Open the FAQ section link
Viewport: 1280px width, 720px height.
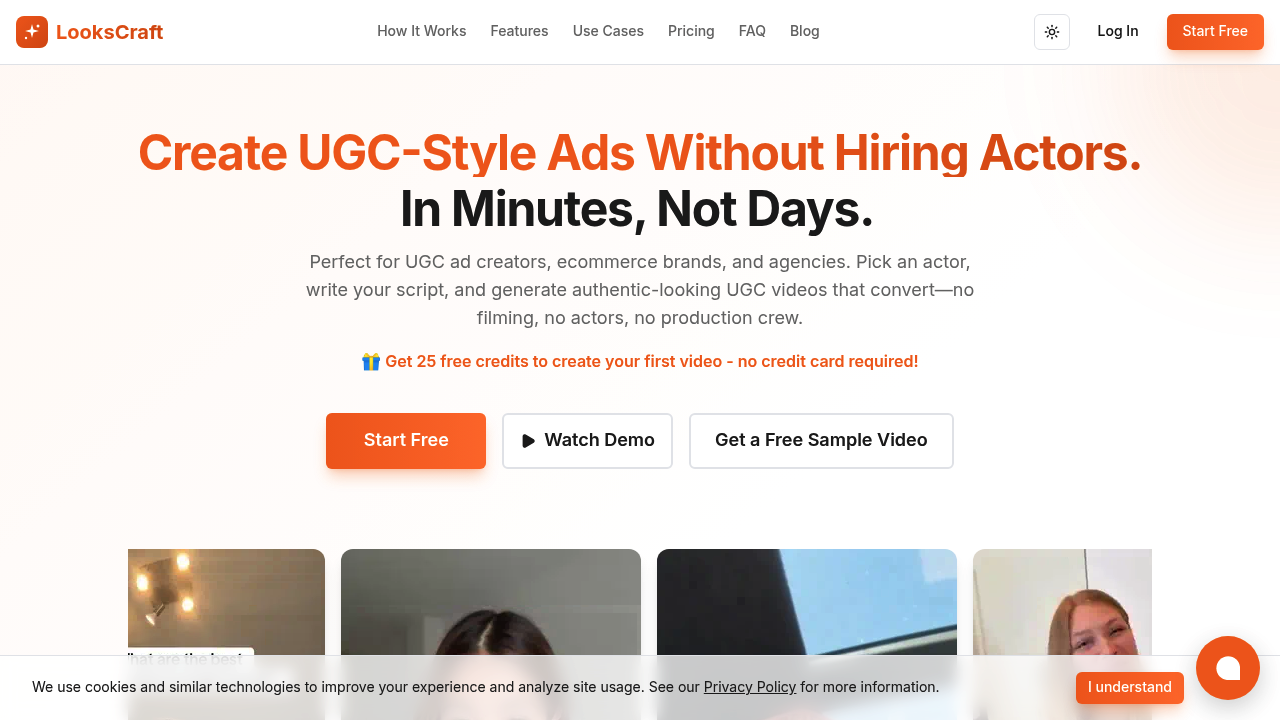tap(752, 31)
